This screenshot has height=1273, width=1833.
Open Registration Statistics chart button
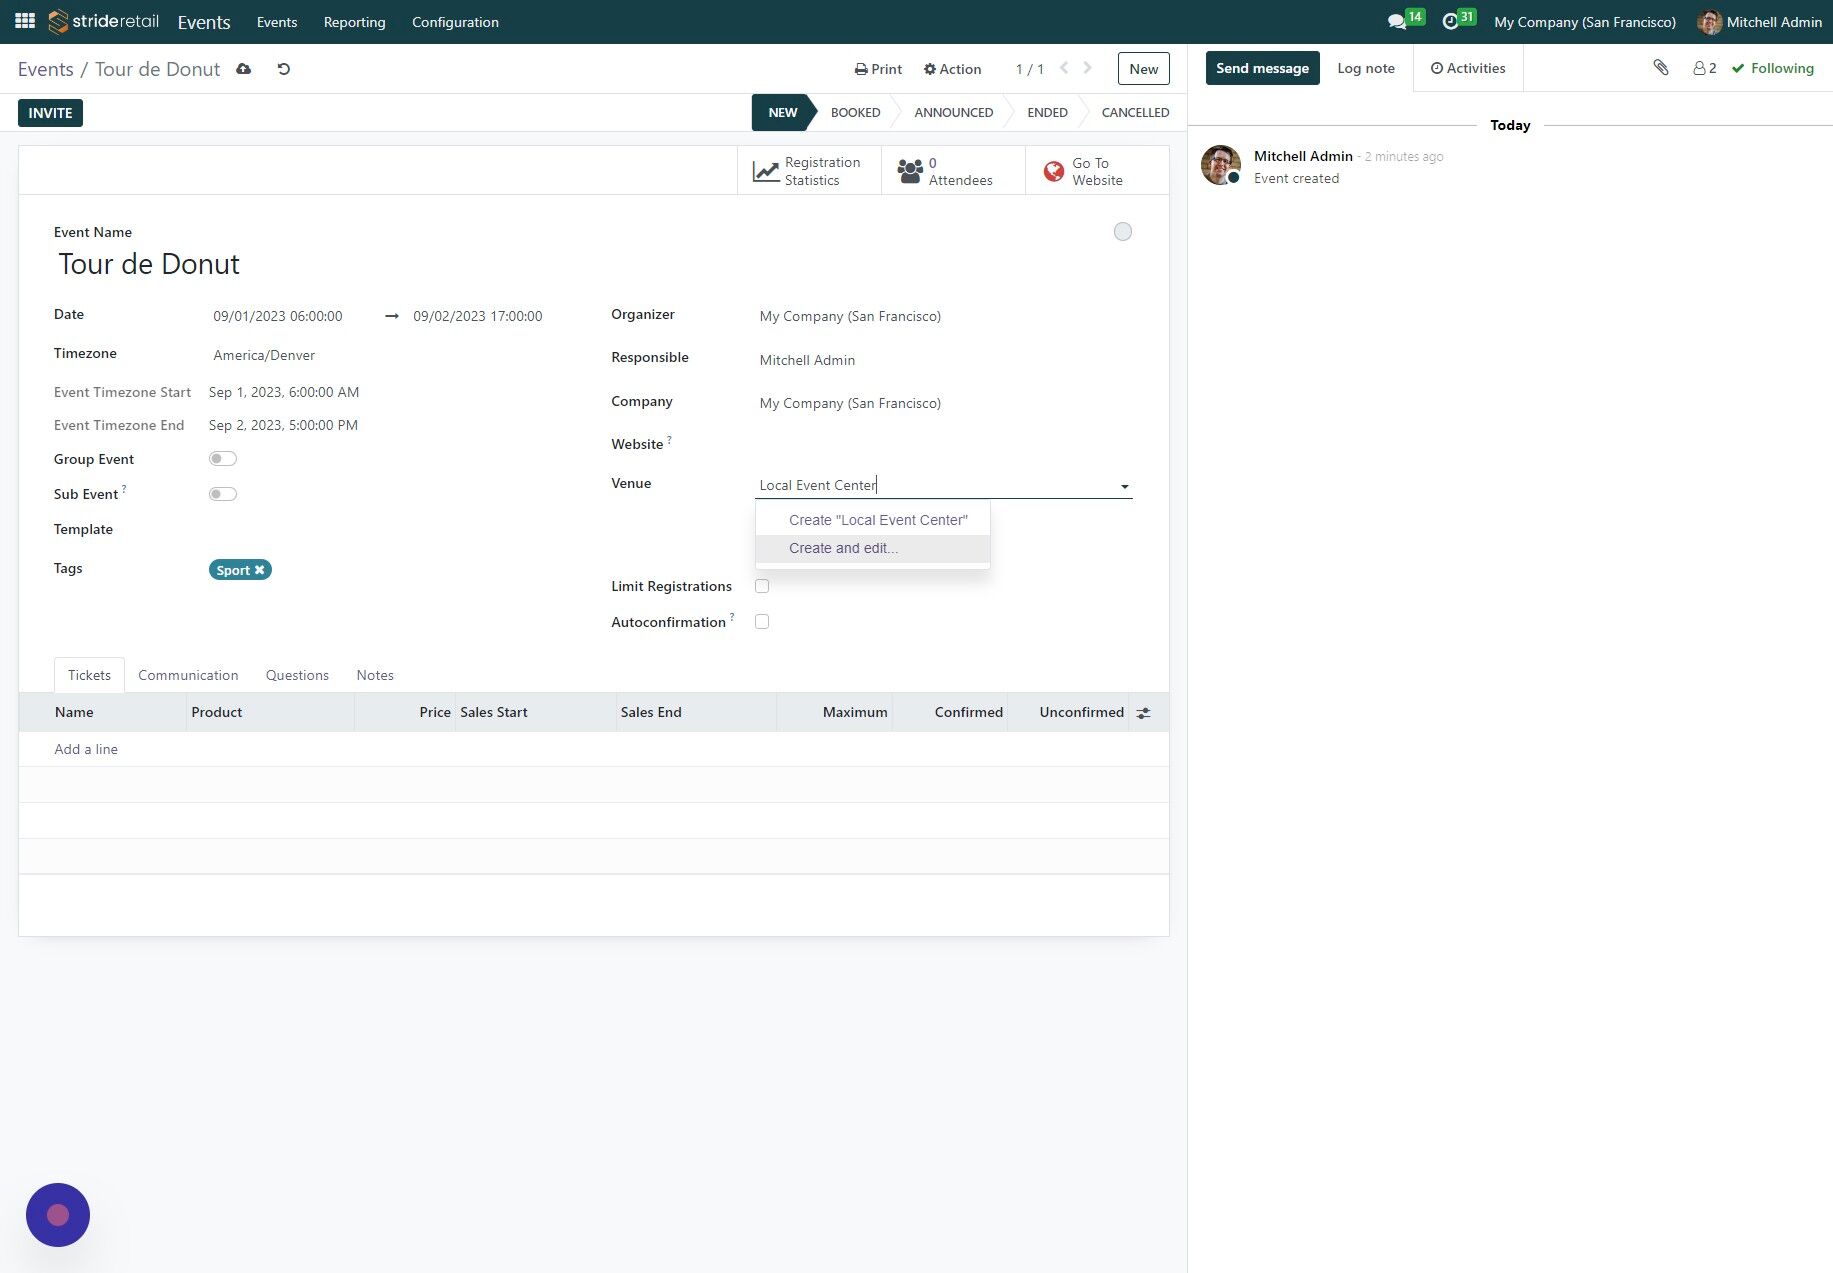click(809, 171)
